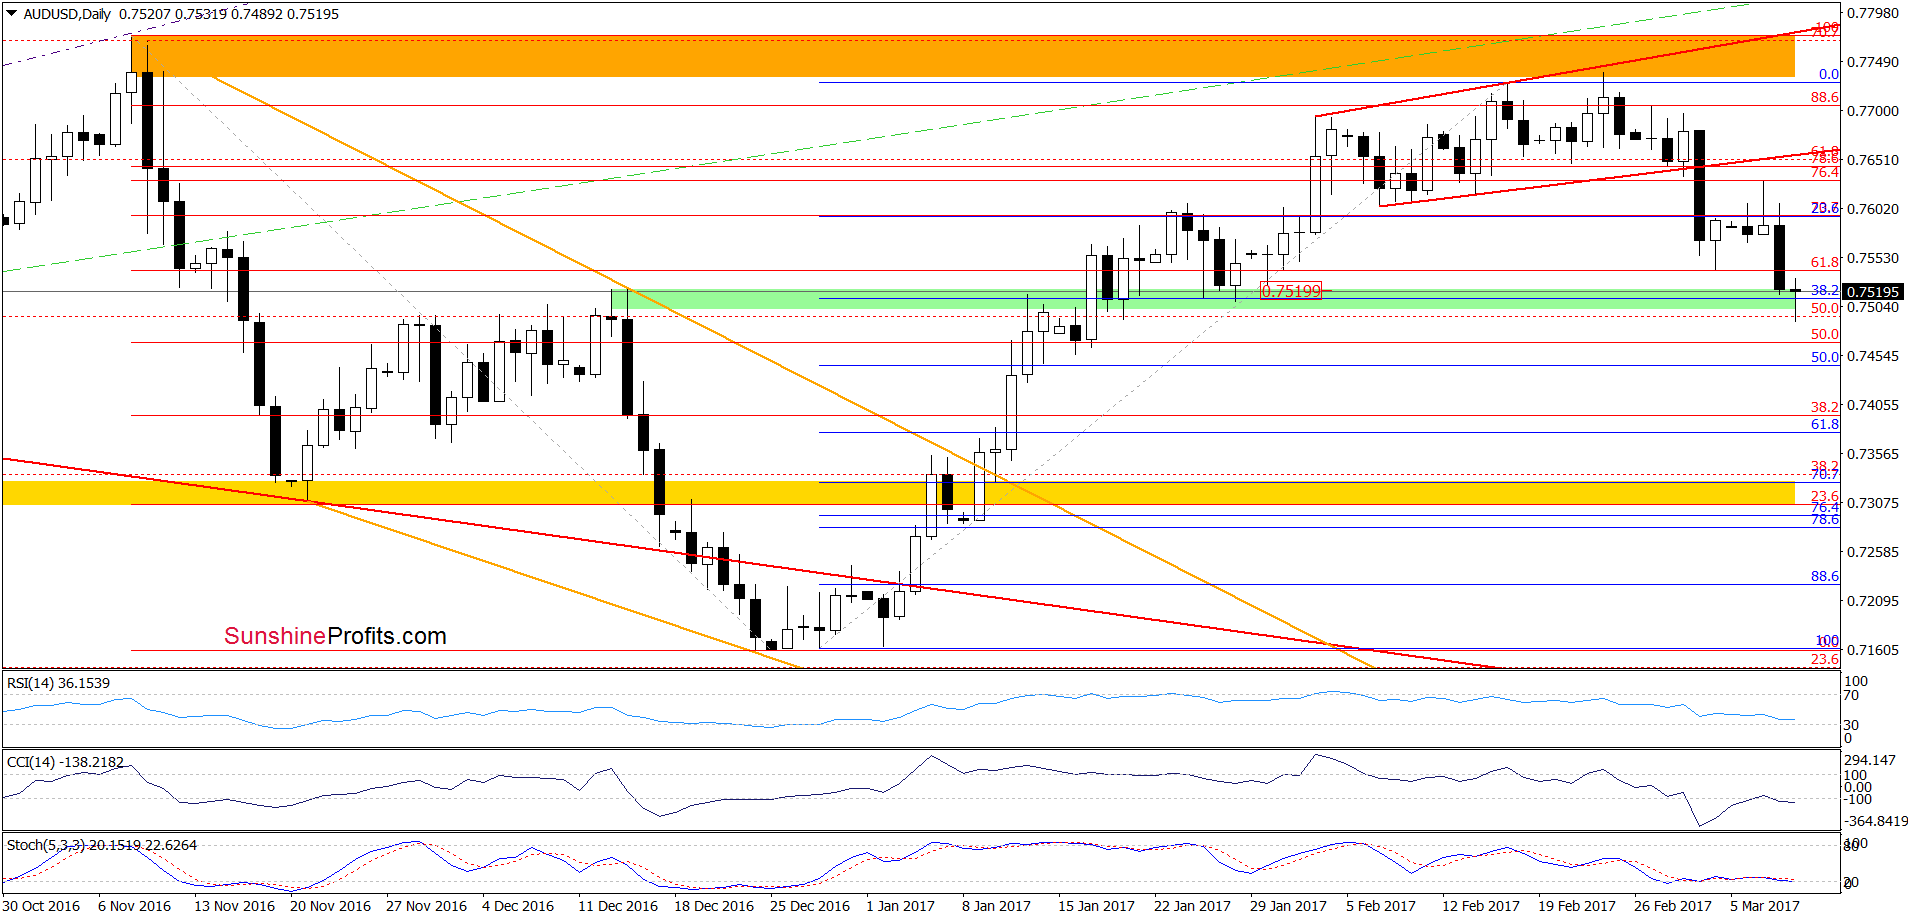Click the 6 Nov 2016 date label
The image size is (1908, 920).
134,906
